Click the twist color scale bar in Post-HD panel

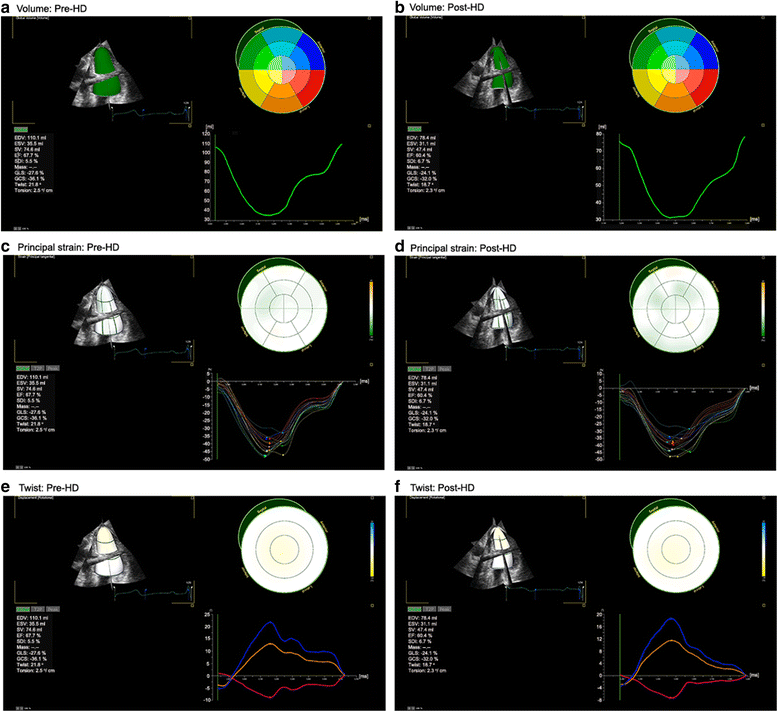pyautogui.click(x=764, y=546)
